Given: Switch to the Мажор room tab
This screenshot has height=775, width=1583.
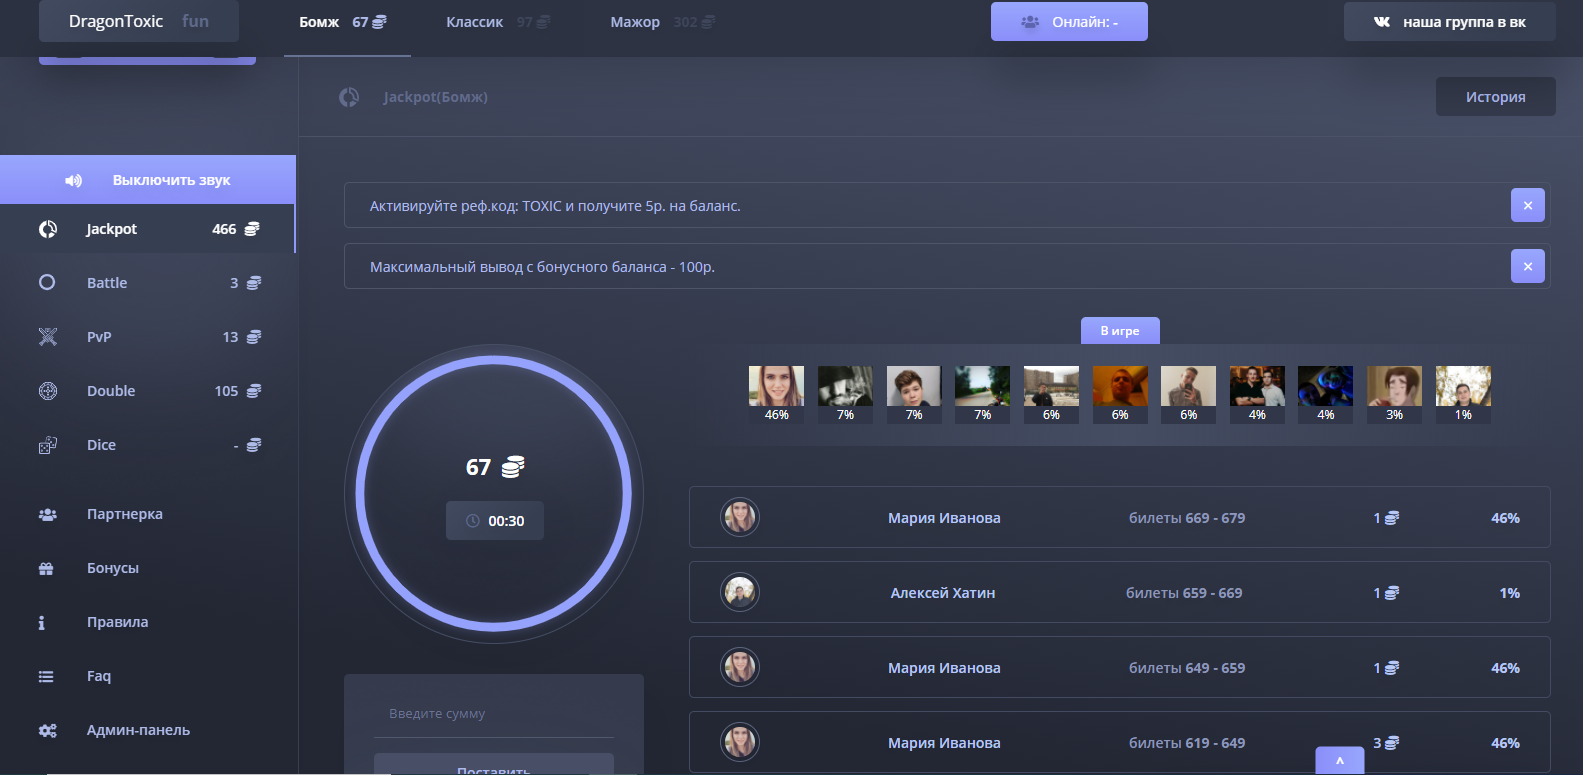Looking at the screenshot, I should tap(662, 22).
